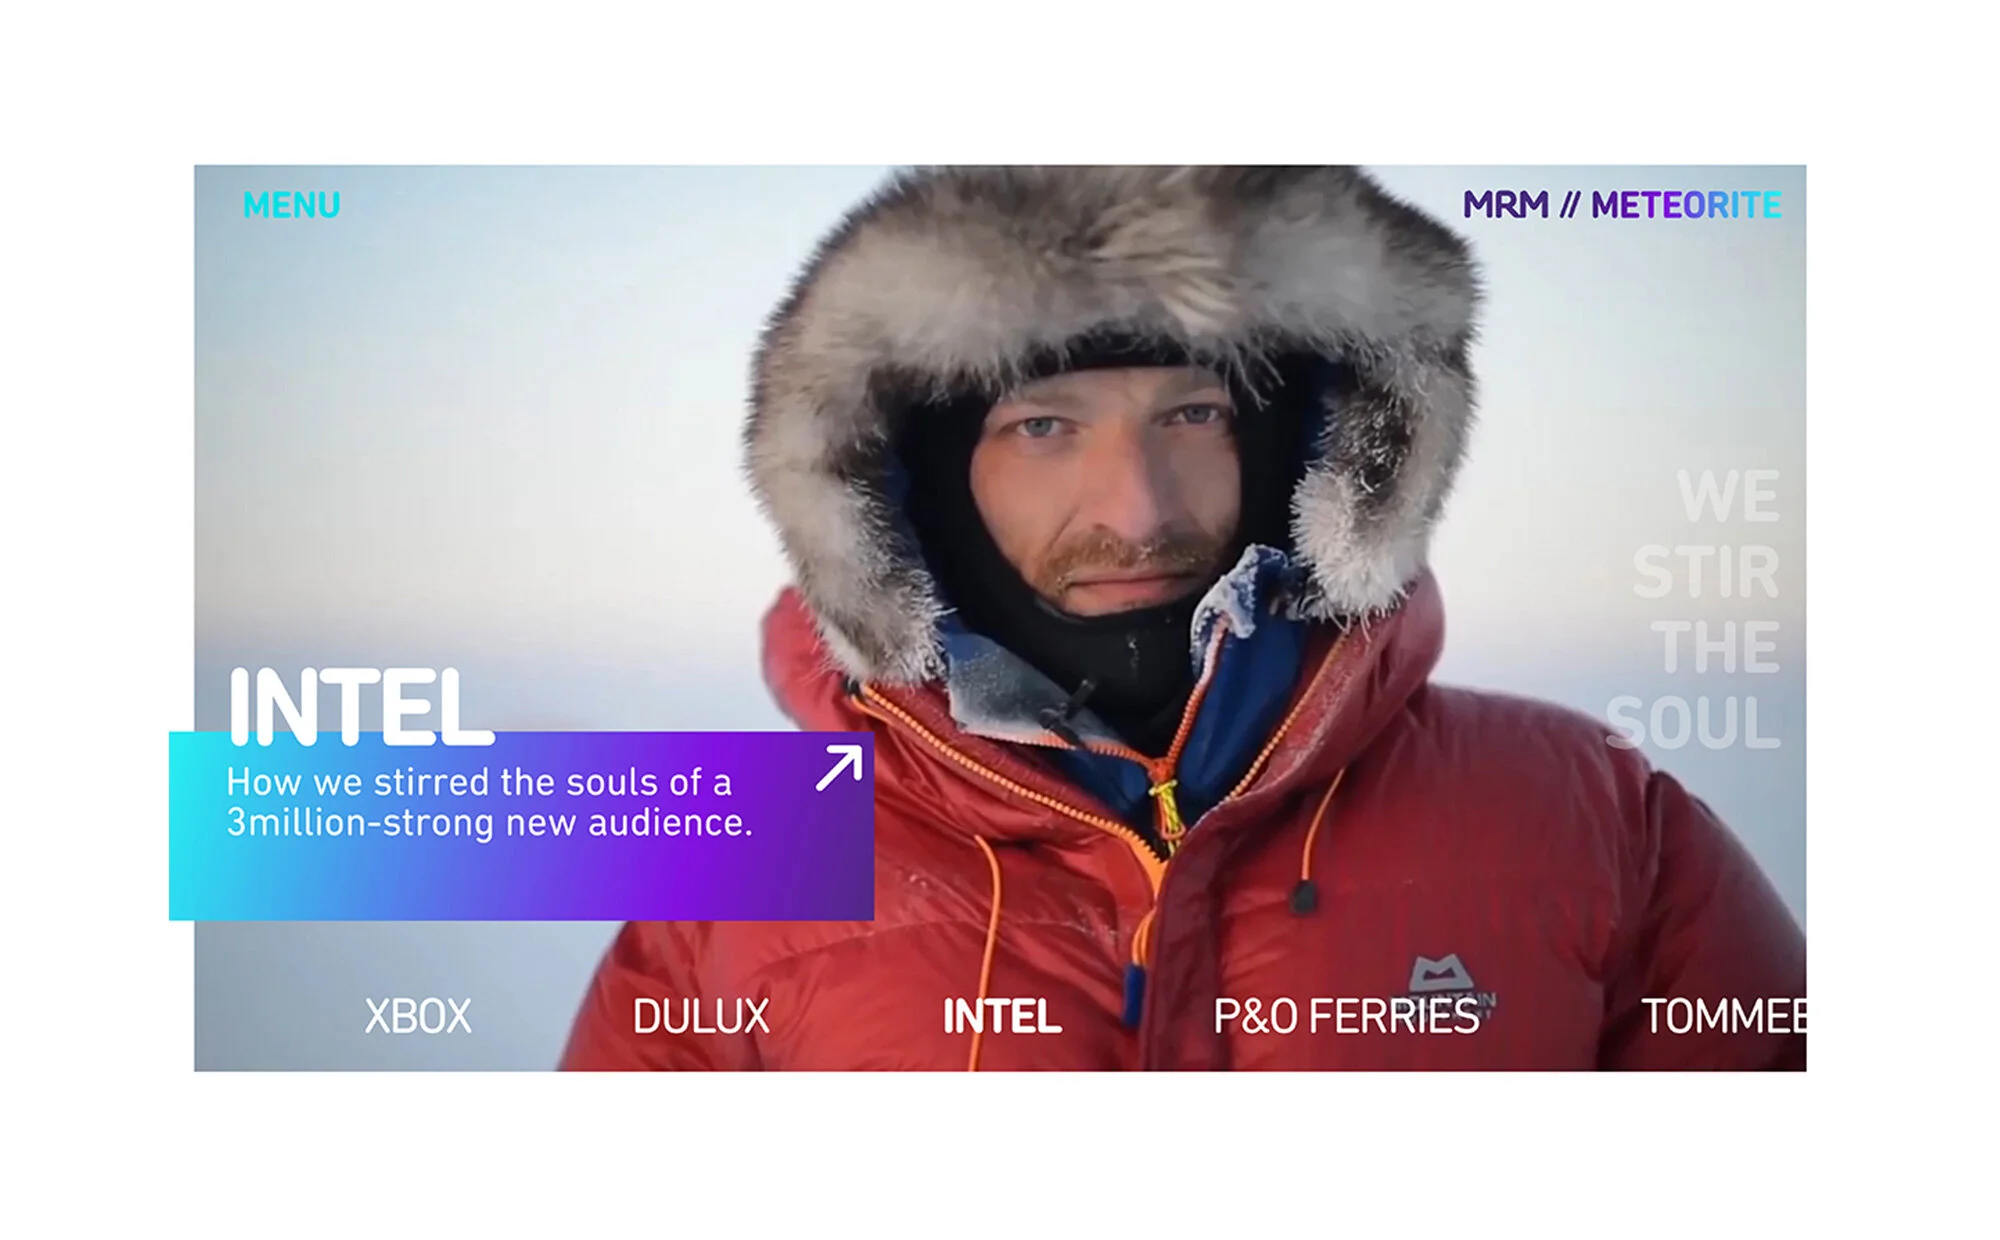
Task: Select the partially visible TOMMEE item
Action: [1724, 1016]
